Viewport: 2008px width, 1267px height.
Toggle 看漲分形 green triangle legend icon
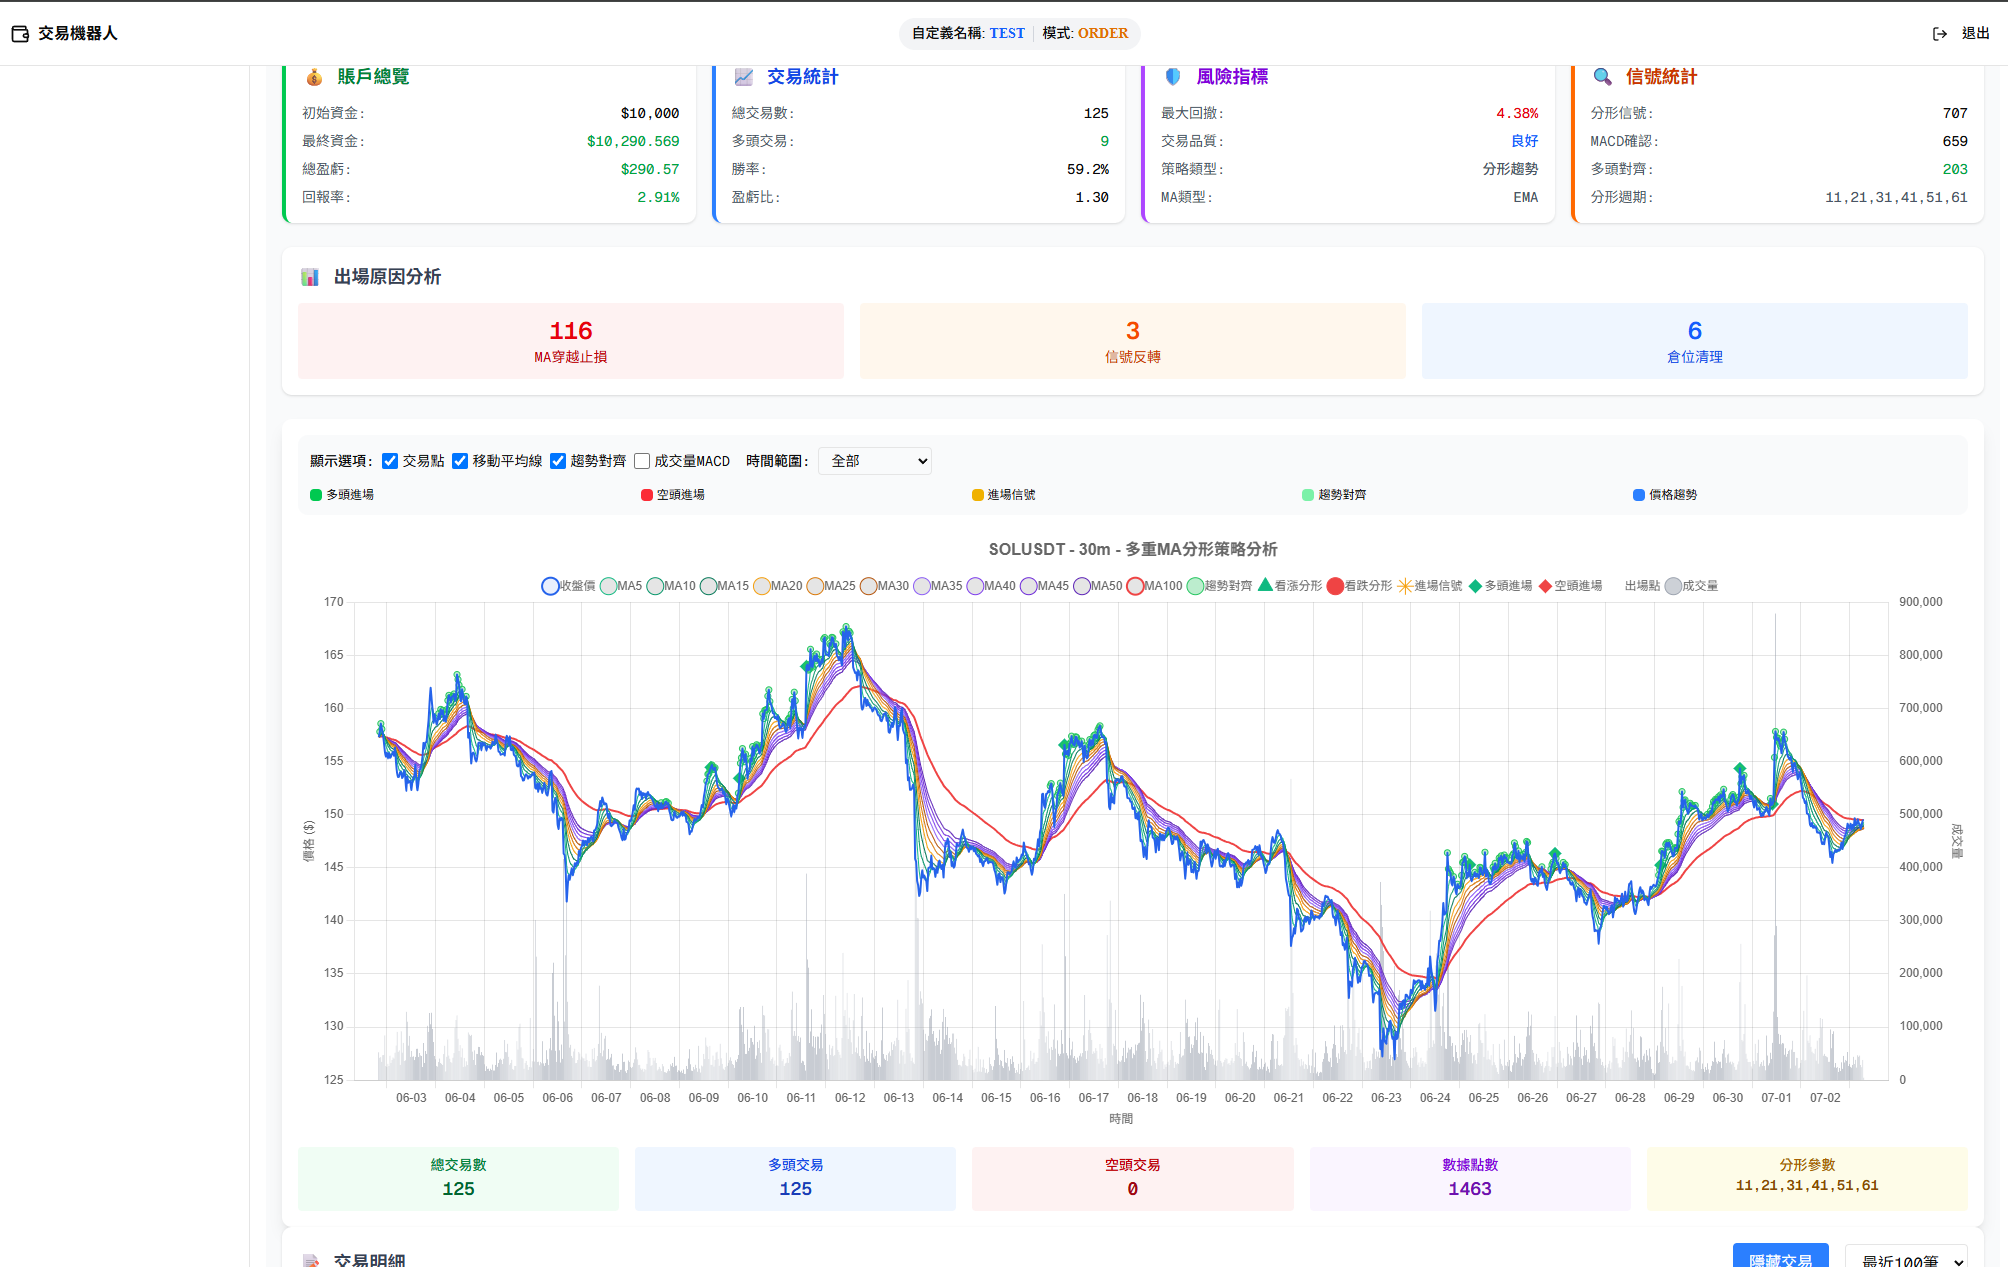point(1265,585)
